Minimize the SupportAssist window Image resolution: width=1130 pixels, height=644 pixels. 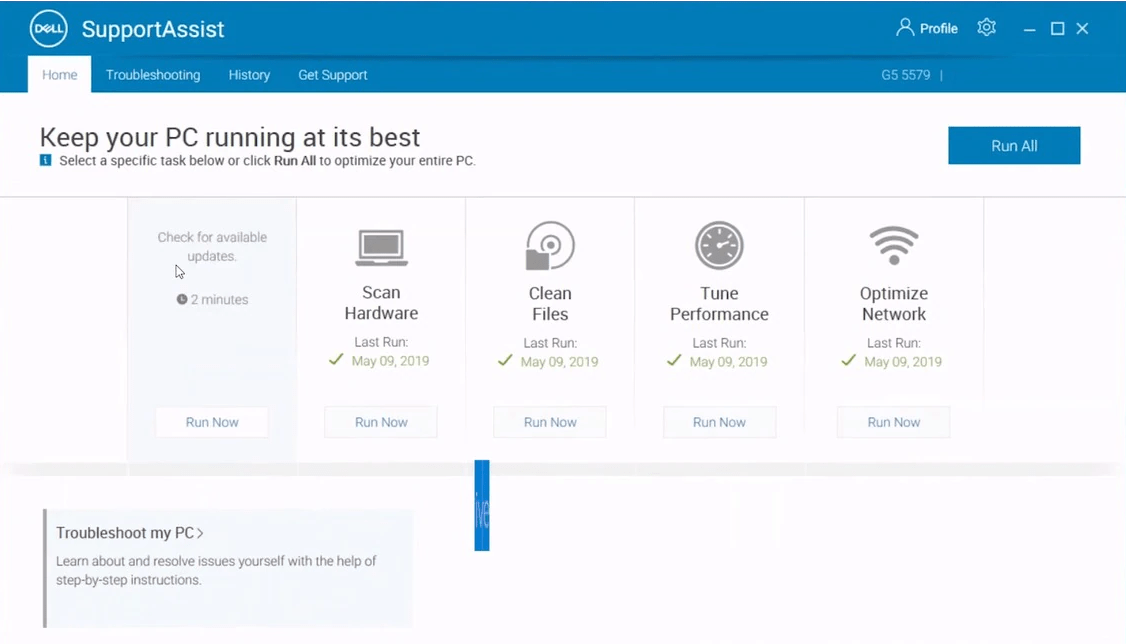pyautogui.click(x=1029, y=29)
